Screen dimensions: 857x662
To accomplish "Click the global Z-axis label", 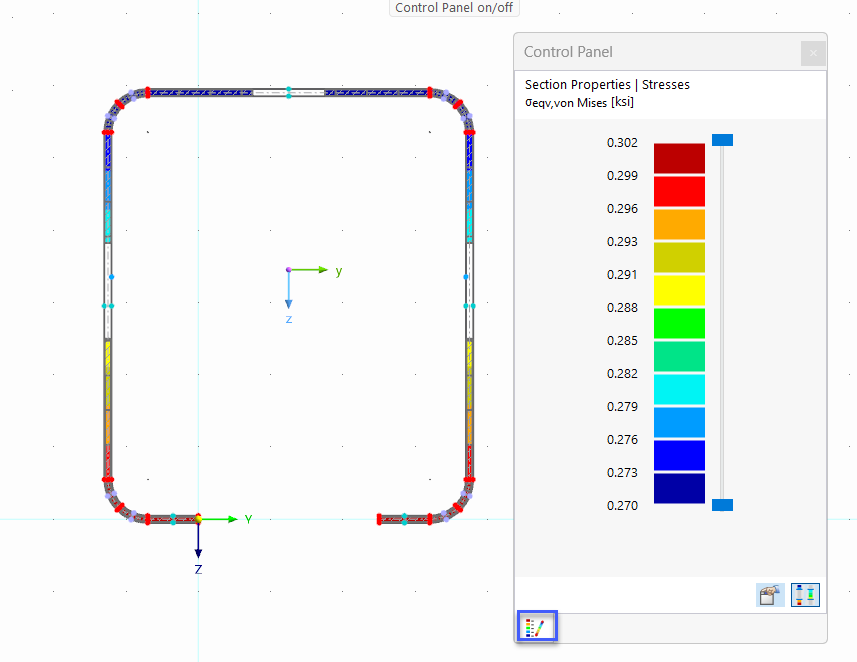I will point(198,570).
